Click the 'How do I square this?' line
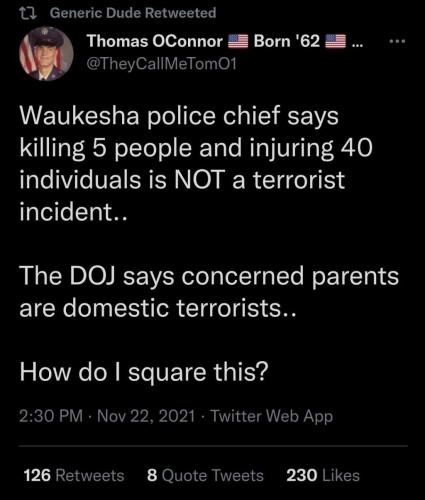Screen dimensions: 425x500 tap(144, 372)
